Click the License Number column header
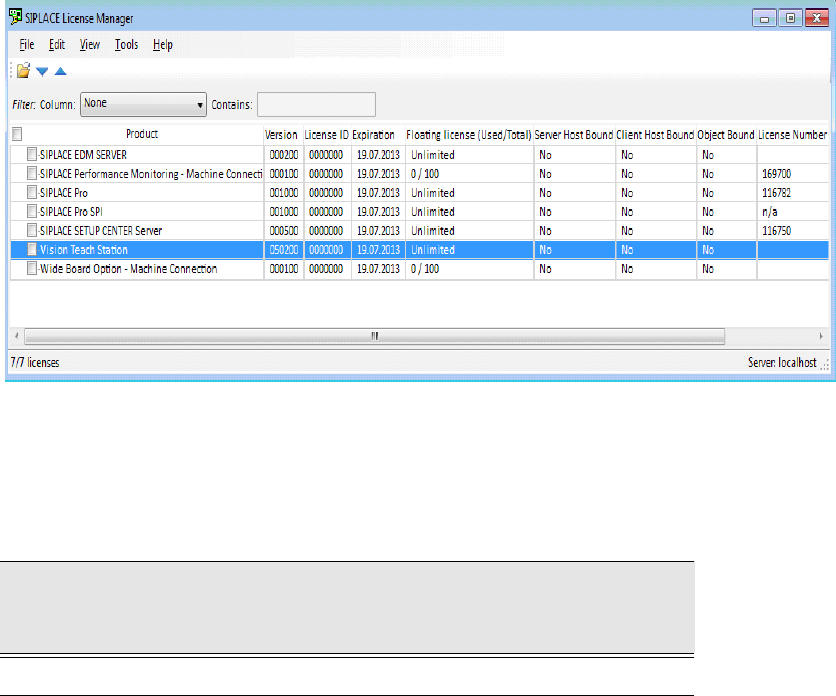This screenshot has width=836, height=696. pyautogui.click(x=792, y=135)
